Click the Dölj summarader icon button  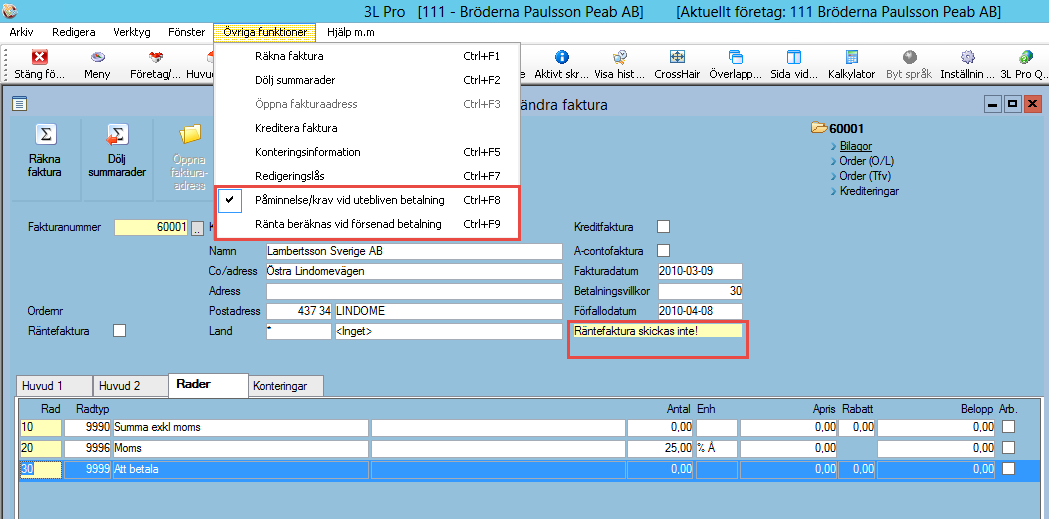pyautogui.click(x=117, y=134)
